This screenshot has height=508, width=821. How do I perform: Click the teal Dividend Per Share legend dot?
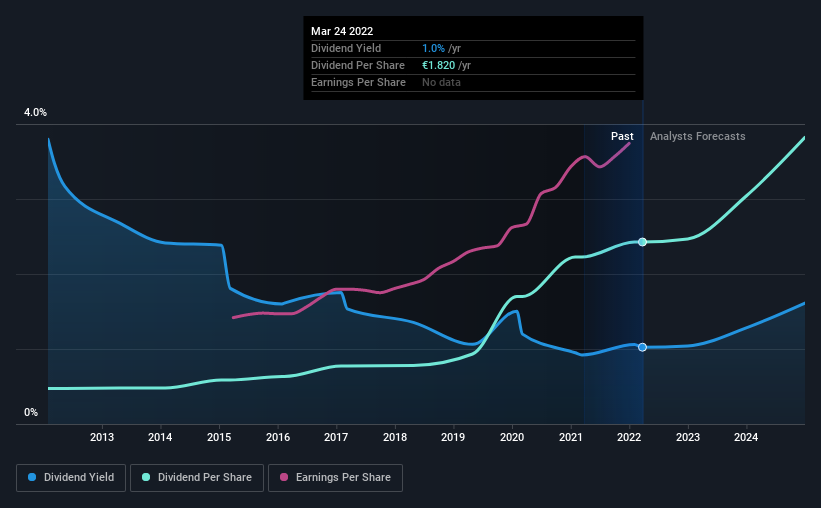[x=146, y=477]
